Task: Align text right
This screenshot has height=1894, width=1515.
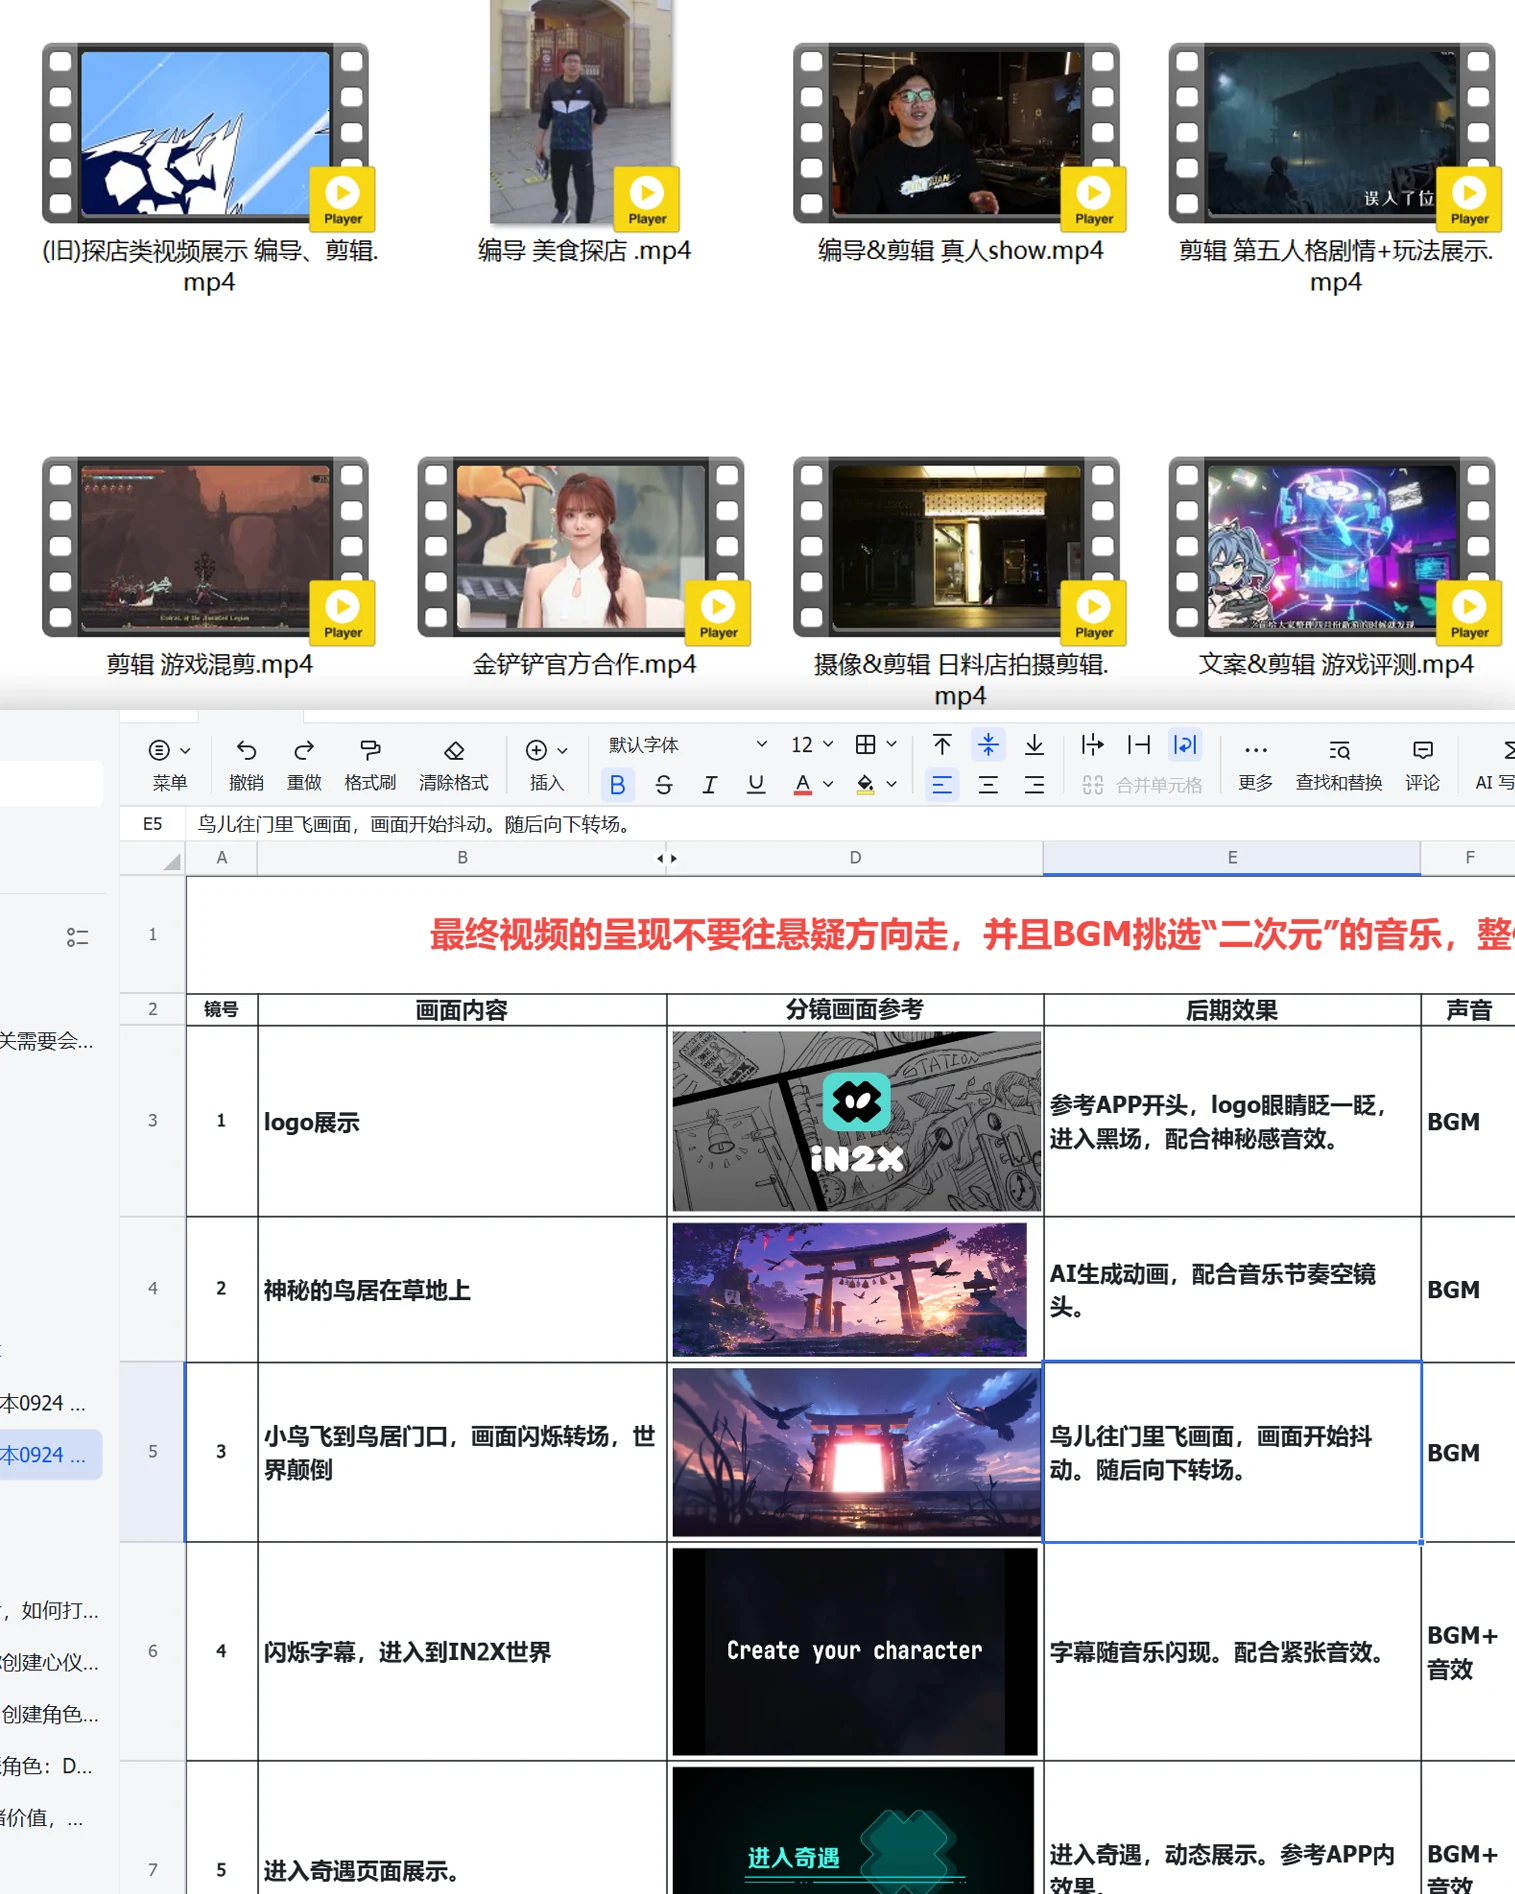Action: tap(1034, 785)
